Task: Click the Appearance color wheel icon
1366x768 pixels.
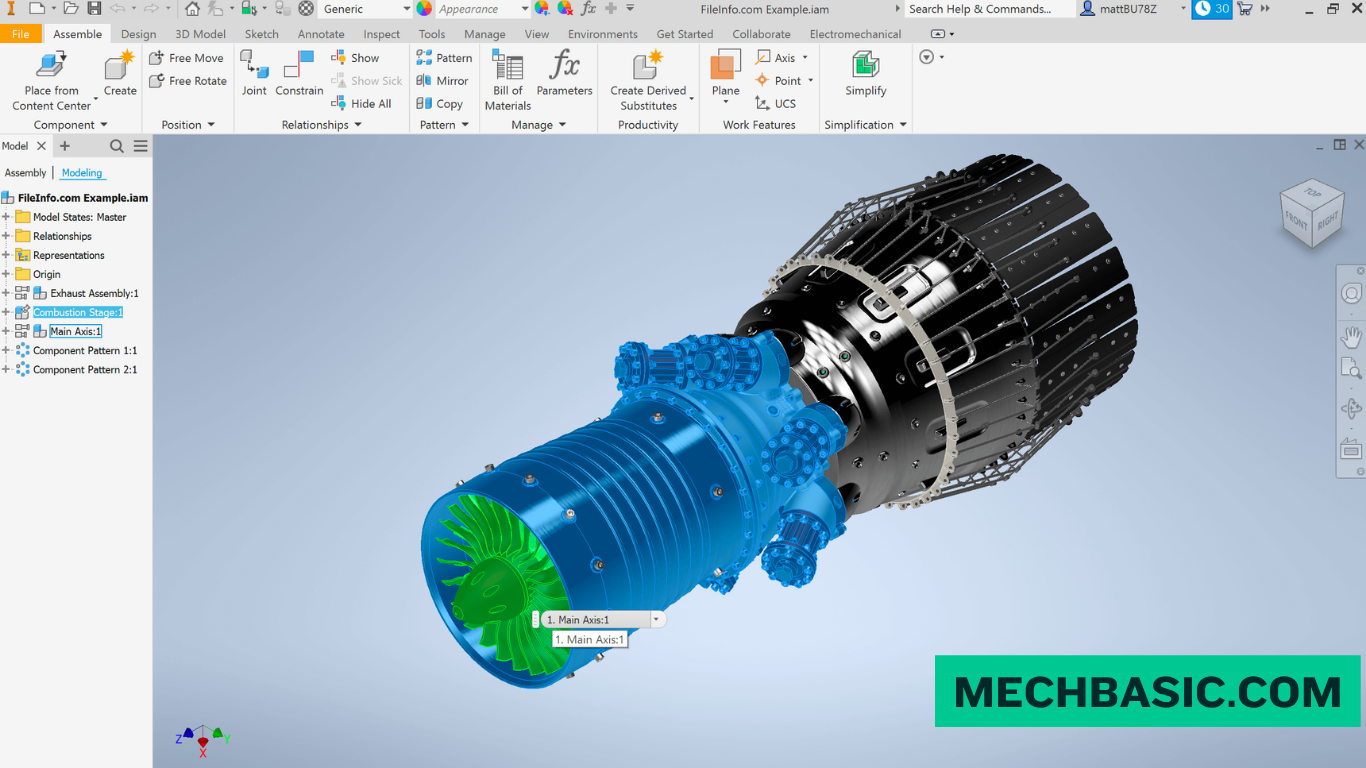Action: click(424, 9)
